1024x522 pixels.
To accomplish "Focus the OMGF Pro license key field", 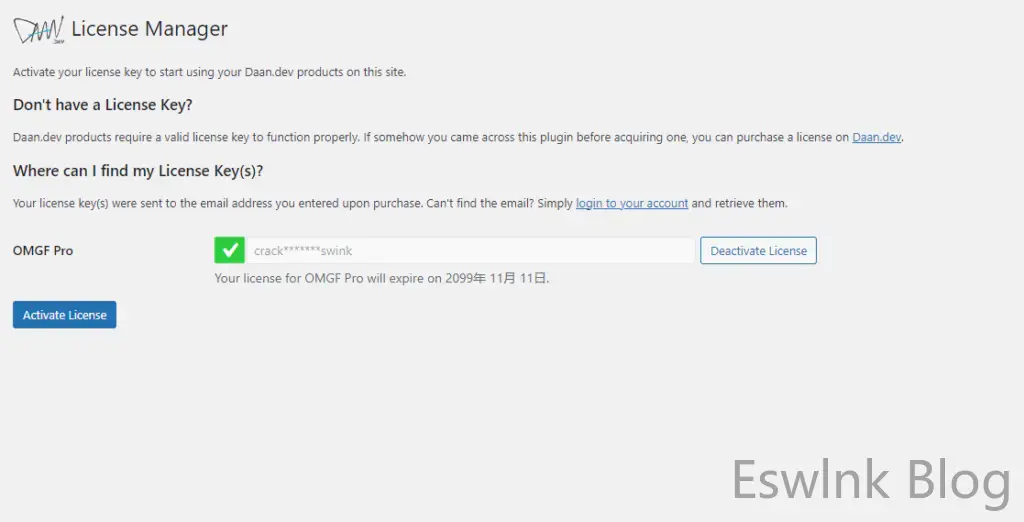I will coord(470,251).
